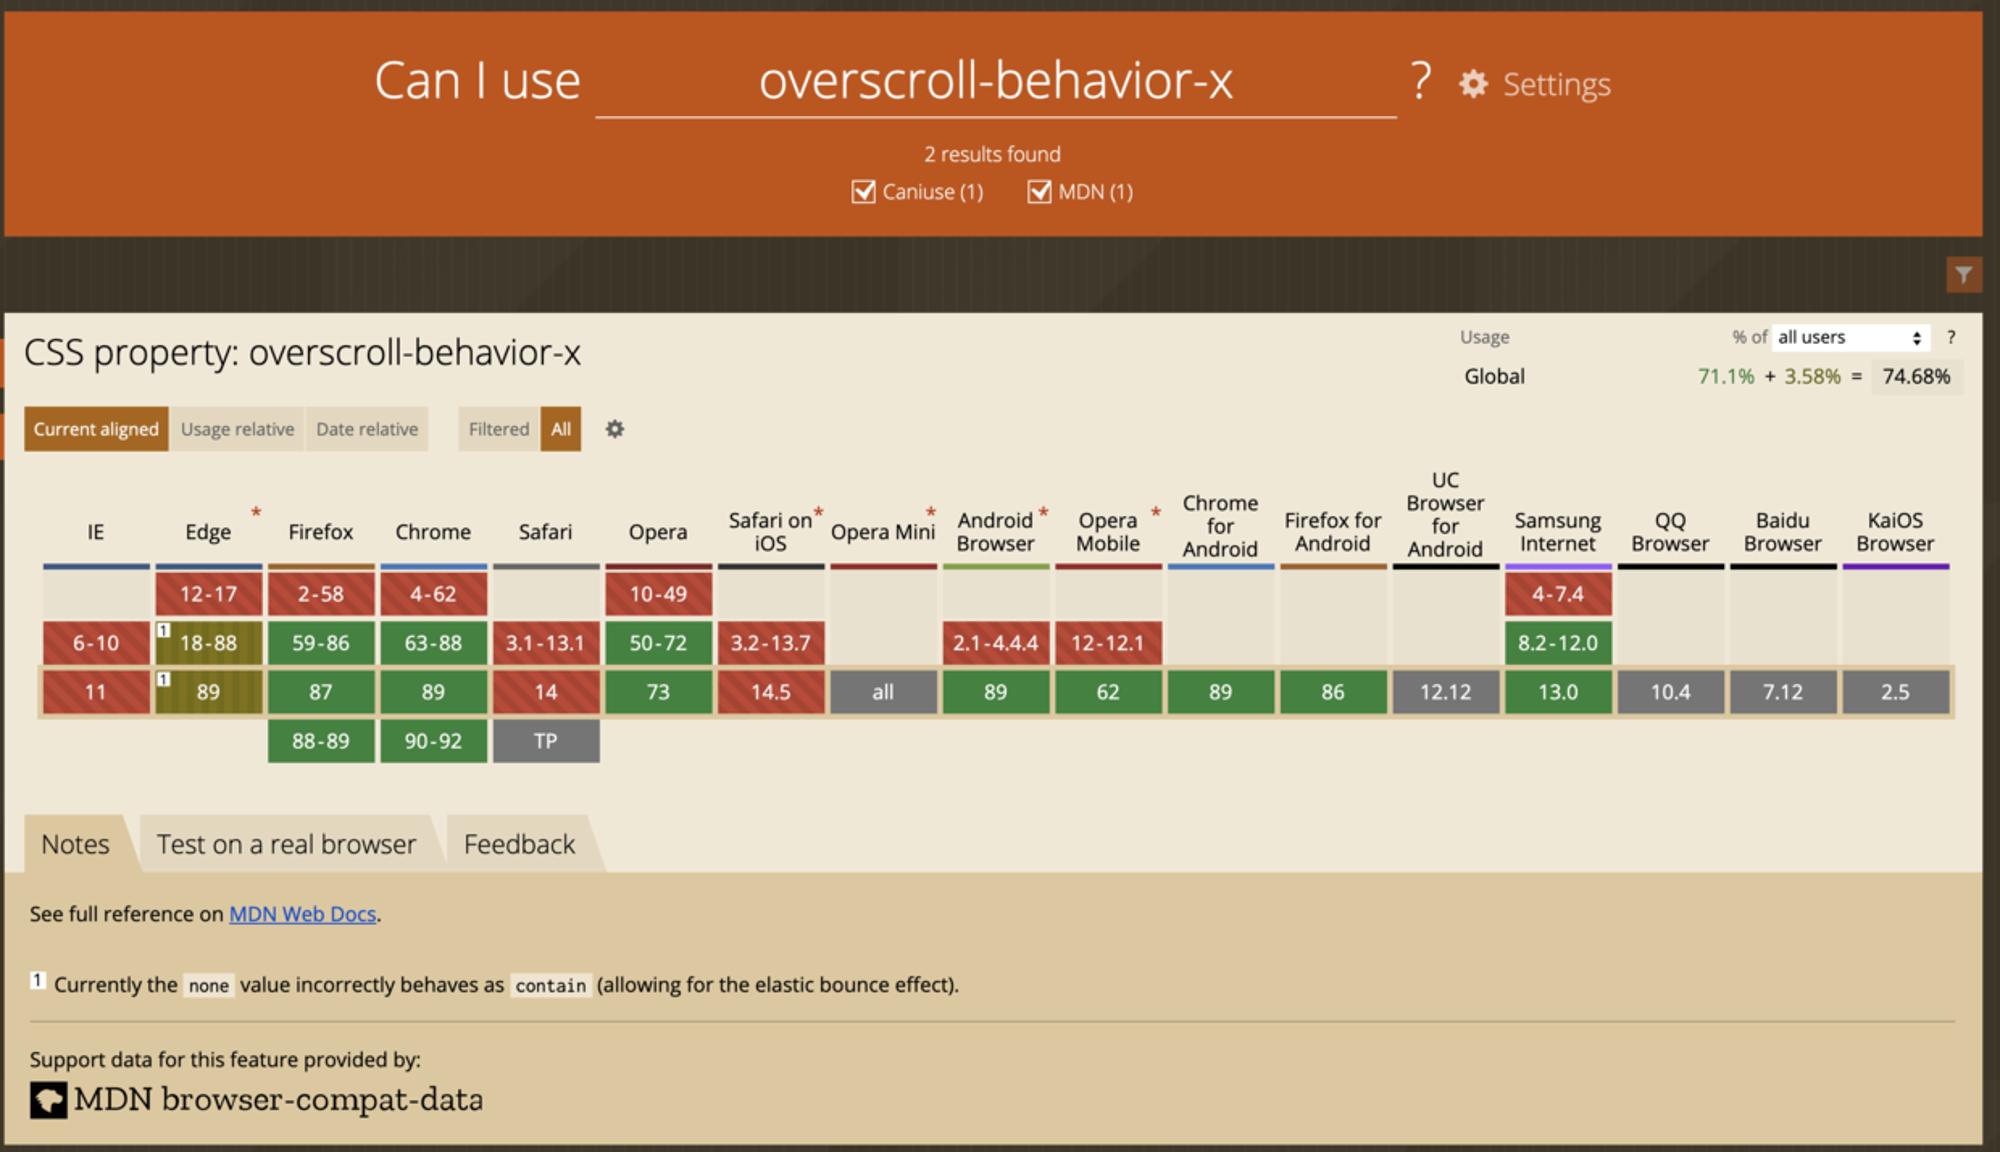Screen dimensions: 2000x1152
Task: Click the Firefox column header
Action: click(321, 532)
